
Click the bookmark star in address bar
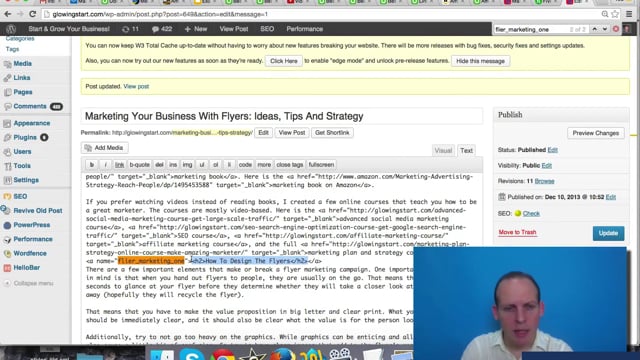tap(615, 14)
